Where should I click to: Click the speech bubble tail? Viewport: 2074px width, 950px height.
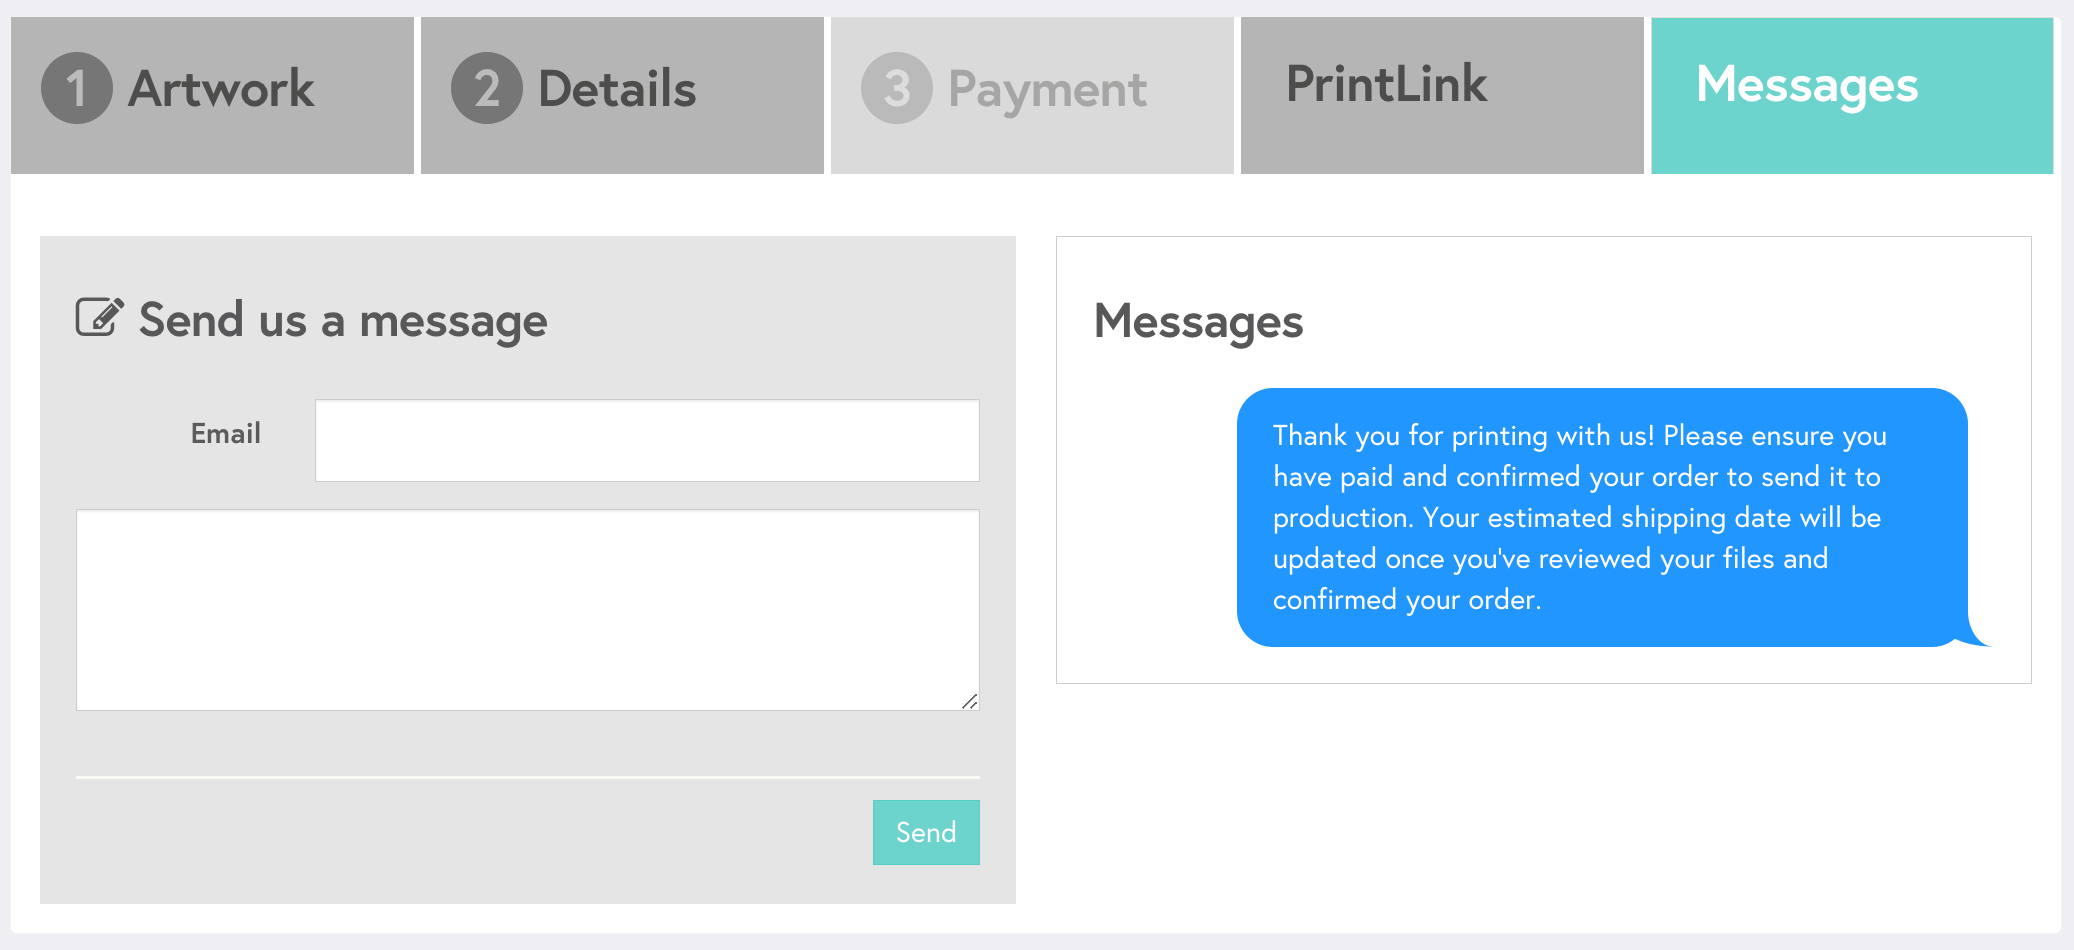(x=1976, y=636)
